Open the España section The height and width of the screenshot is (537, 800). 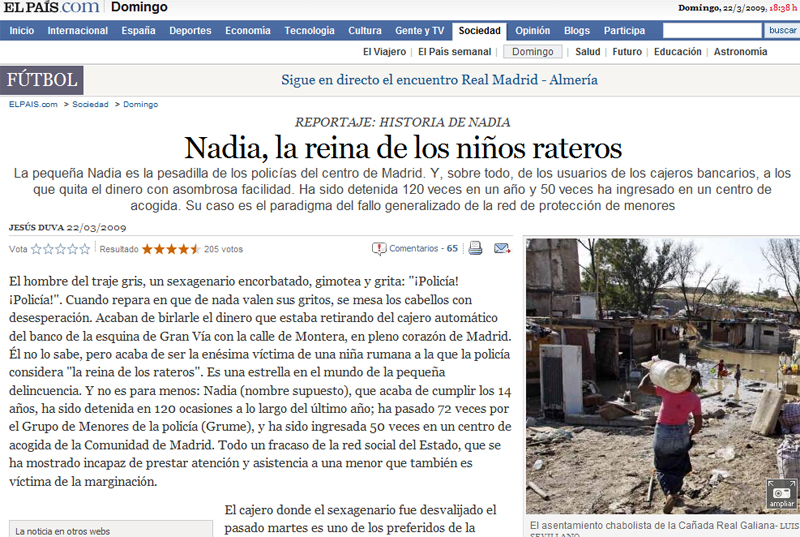point(138,31)
